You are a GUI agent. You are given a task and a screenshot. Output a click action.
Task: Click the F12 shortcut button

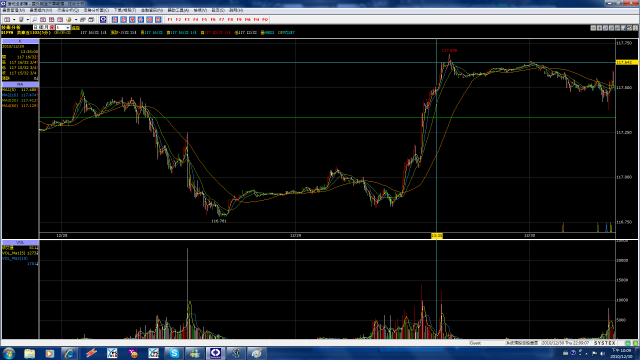click(x=265, y=19)
